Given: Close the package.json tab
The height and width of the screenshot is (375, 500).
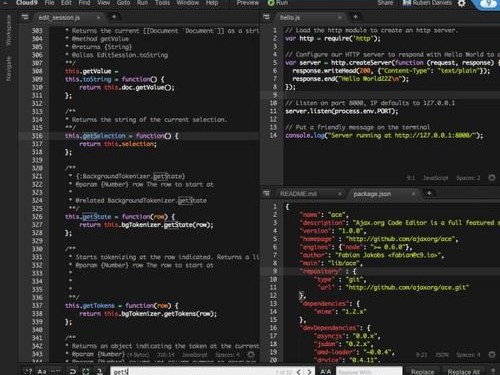Looking at the screenshot, I should [x=414, y=194].
